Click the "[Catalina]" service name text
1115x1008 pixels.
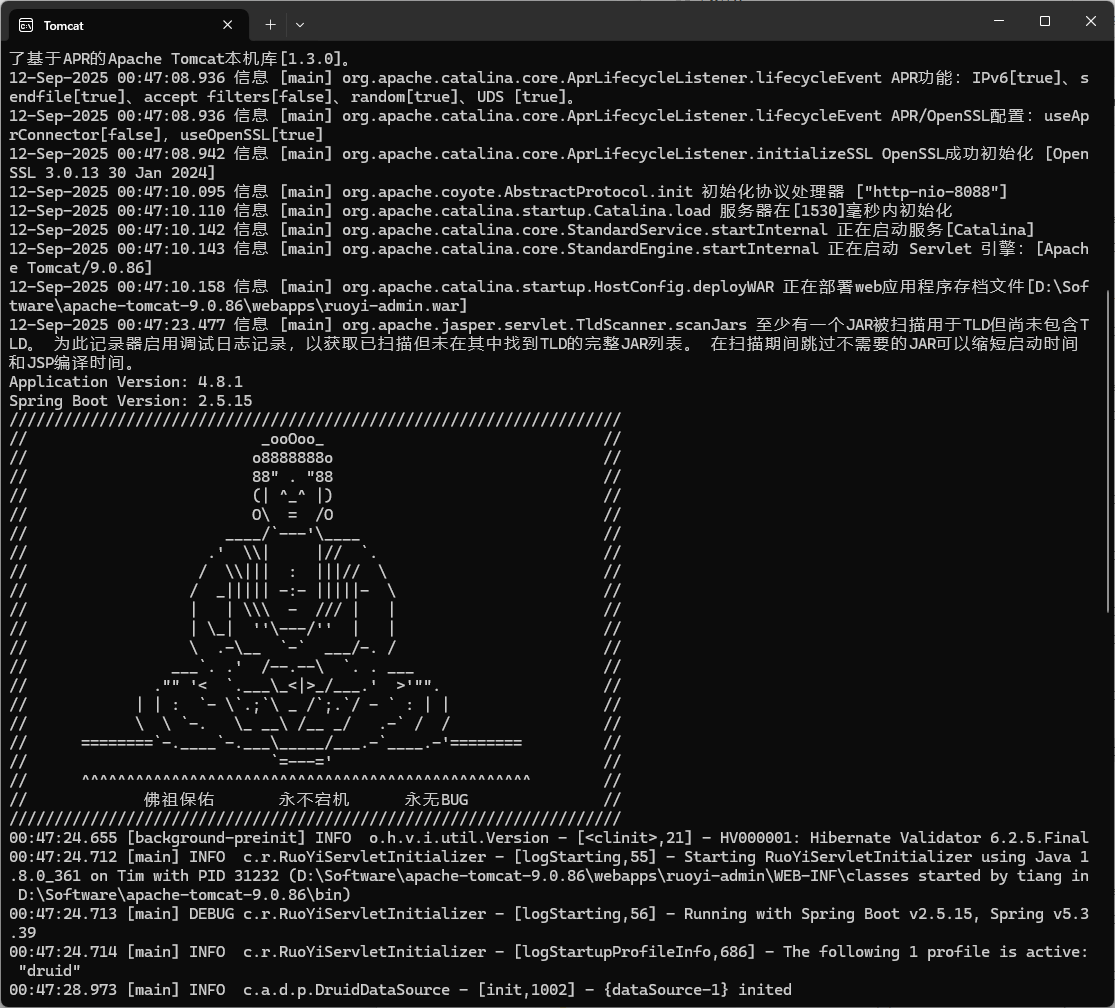[x=989, y=230]
